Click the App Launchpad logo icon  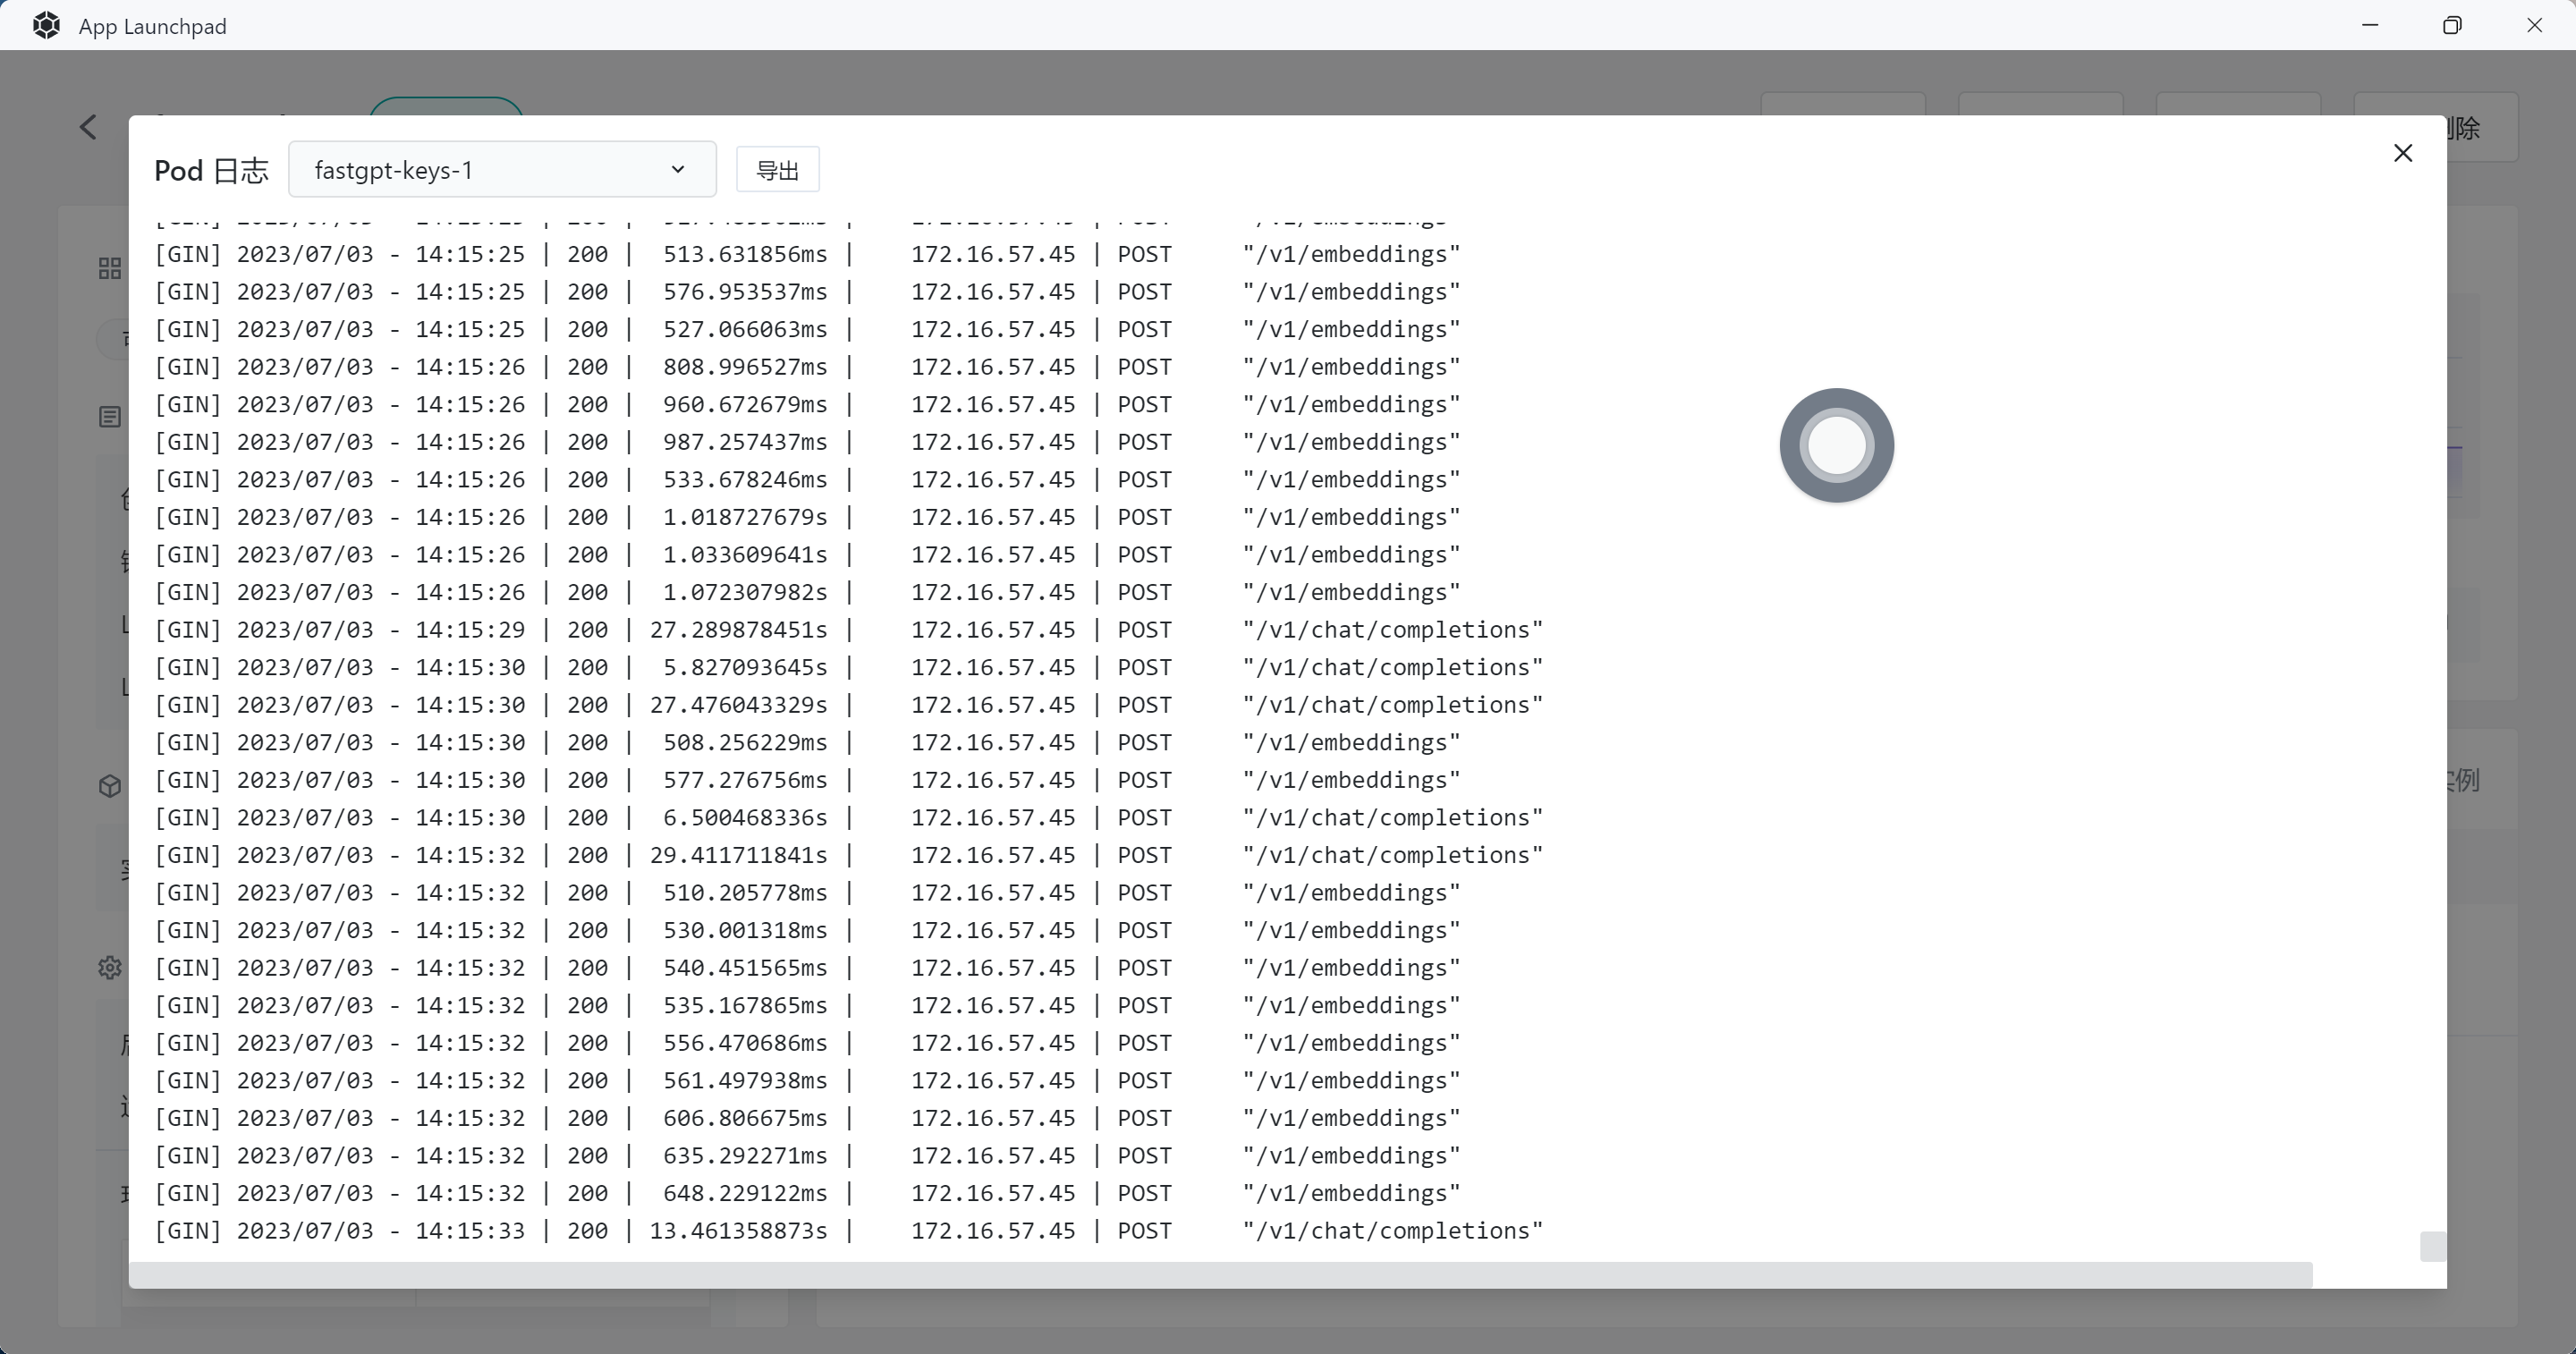[x=46, y=25]
